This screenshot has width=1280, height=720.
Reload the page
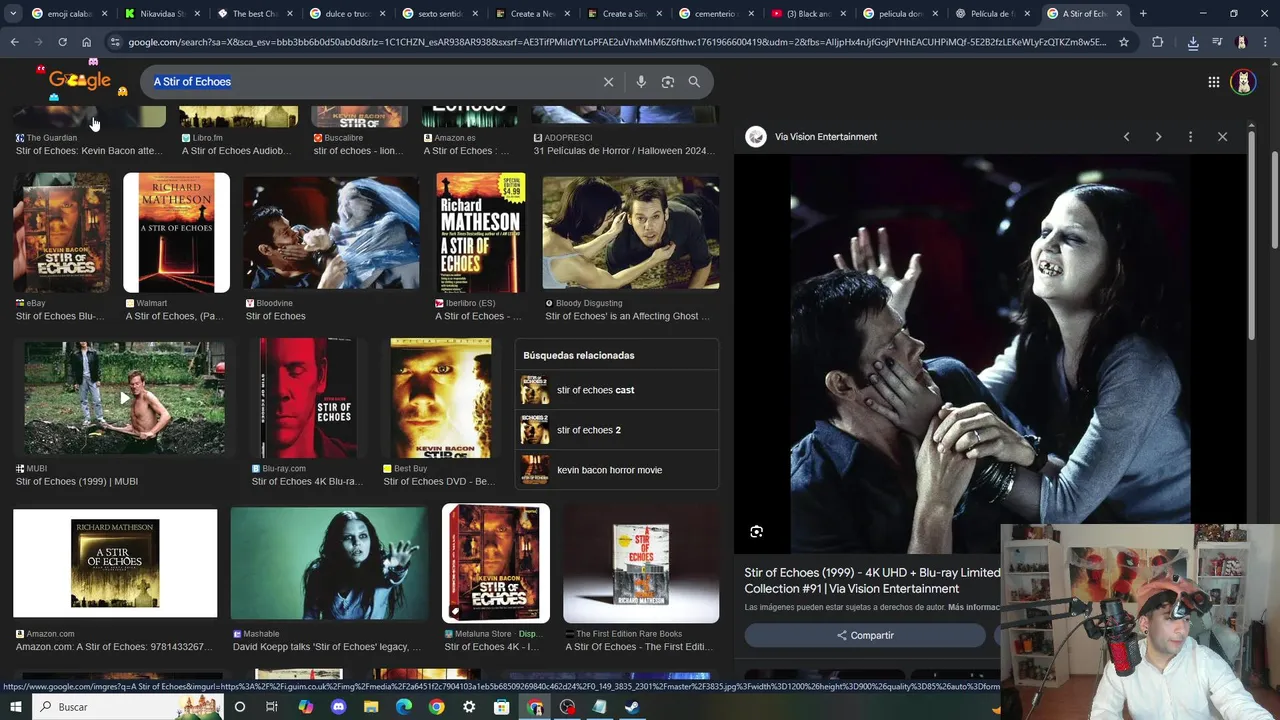pos(62,42)
